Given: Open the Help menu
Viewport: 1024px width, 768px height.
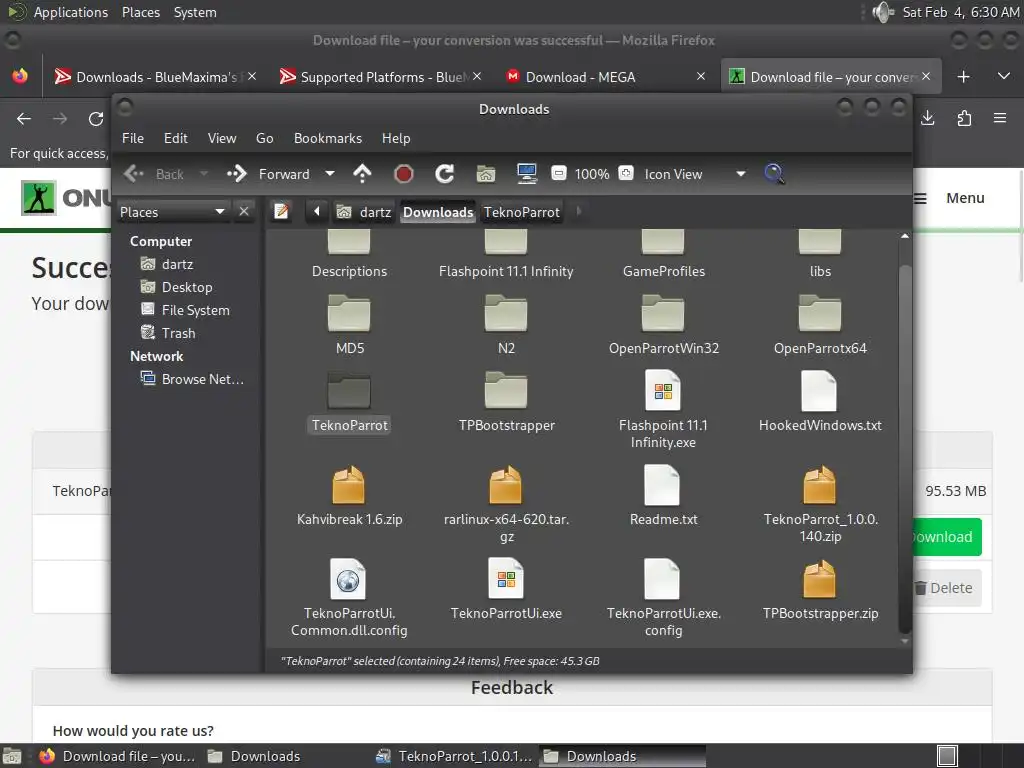Looking at the screenshot, I should pyautogui.click(x=396, y=138).
